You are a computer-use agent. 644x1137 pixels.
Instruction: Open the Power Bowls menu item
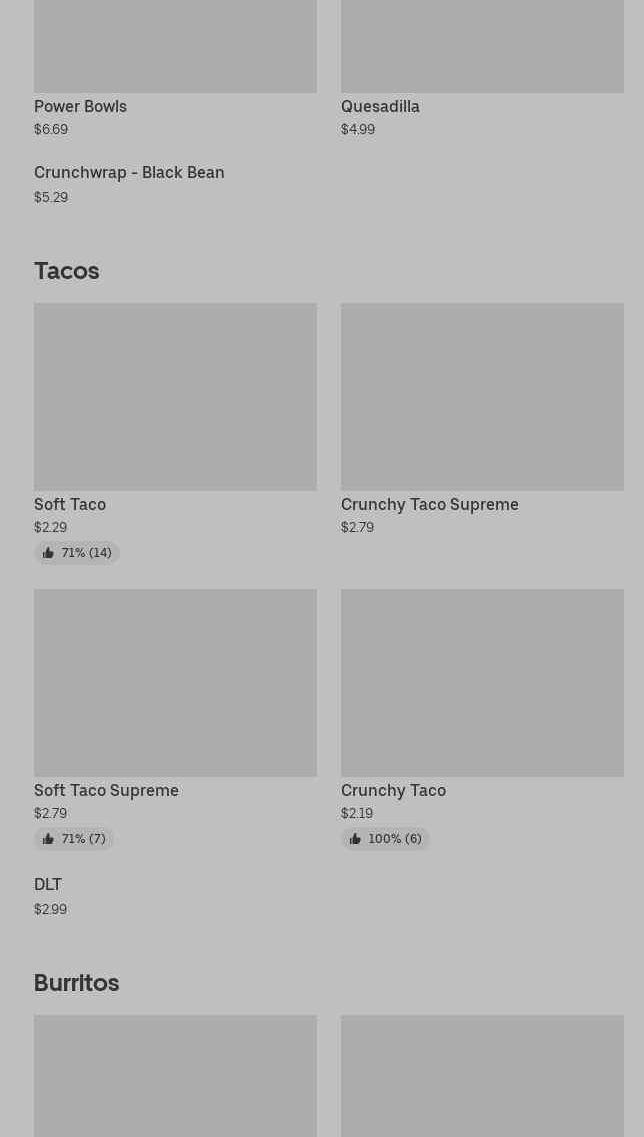coord(80,106)
